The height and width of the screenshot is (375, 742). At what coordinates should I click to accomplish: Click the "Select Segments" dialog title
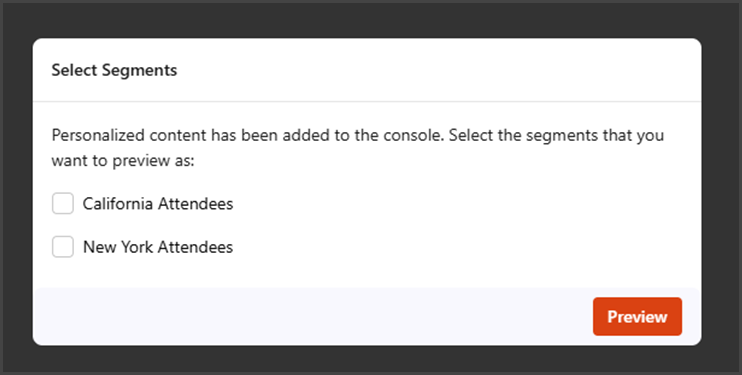tap(114, 70)
